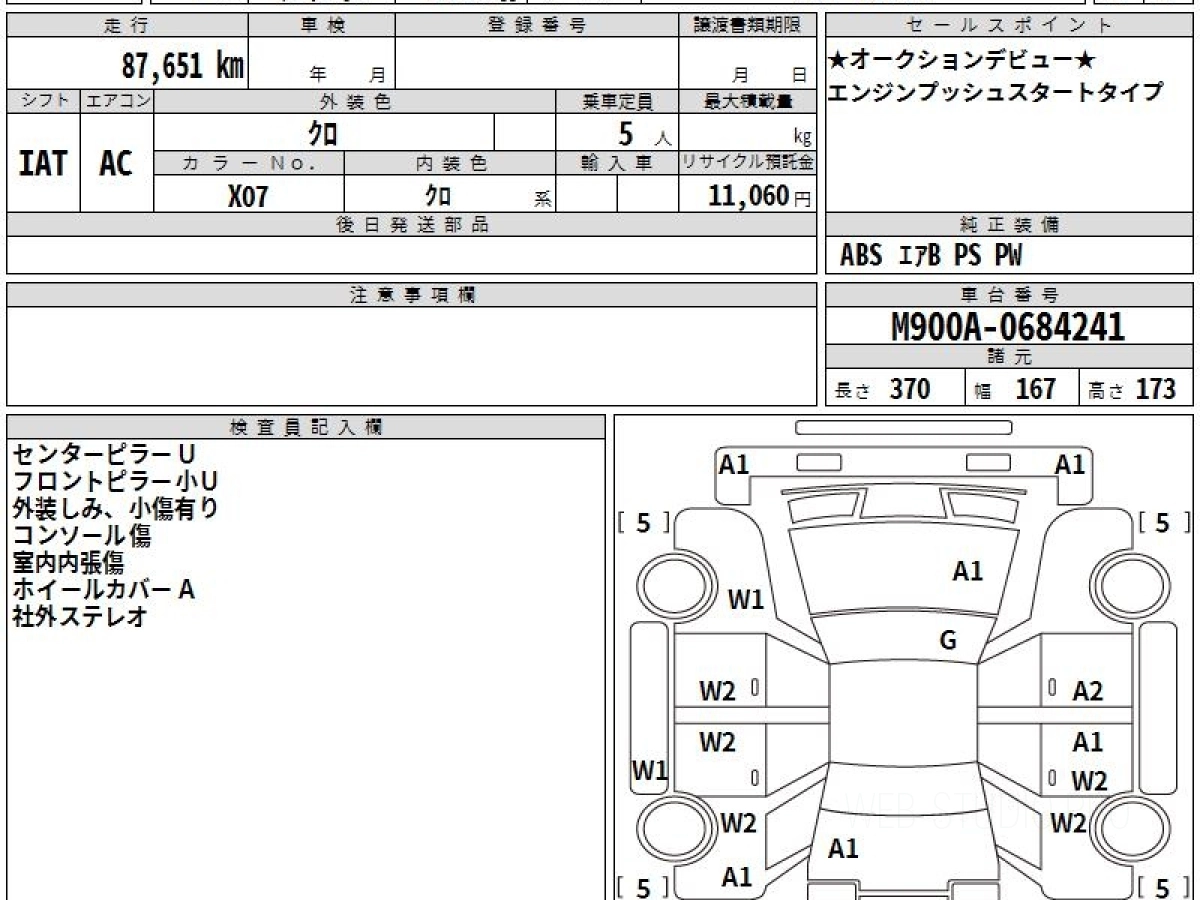Click the IAT shift value
Viewport: 1200px width, 900px height.
coord(43,163)
